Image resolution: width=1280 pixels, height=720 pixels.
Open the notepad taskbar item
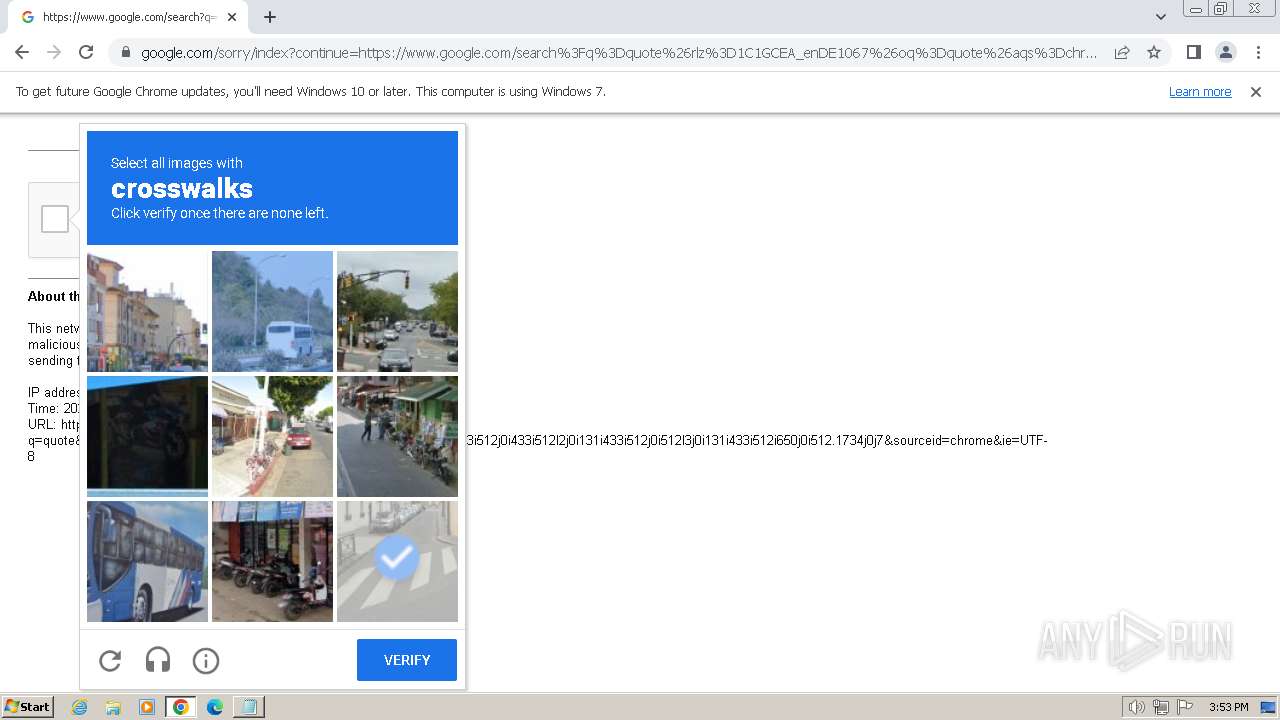249,707
